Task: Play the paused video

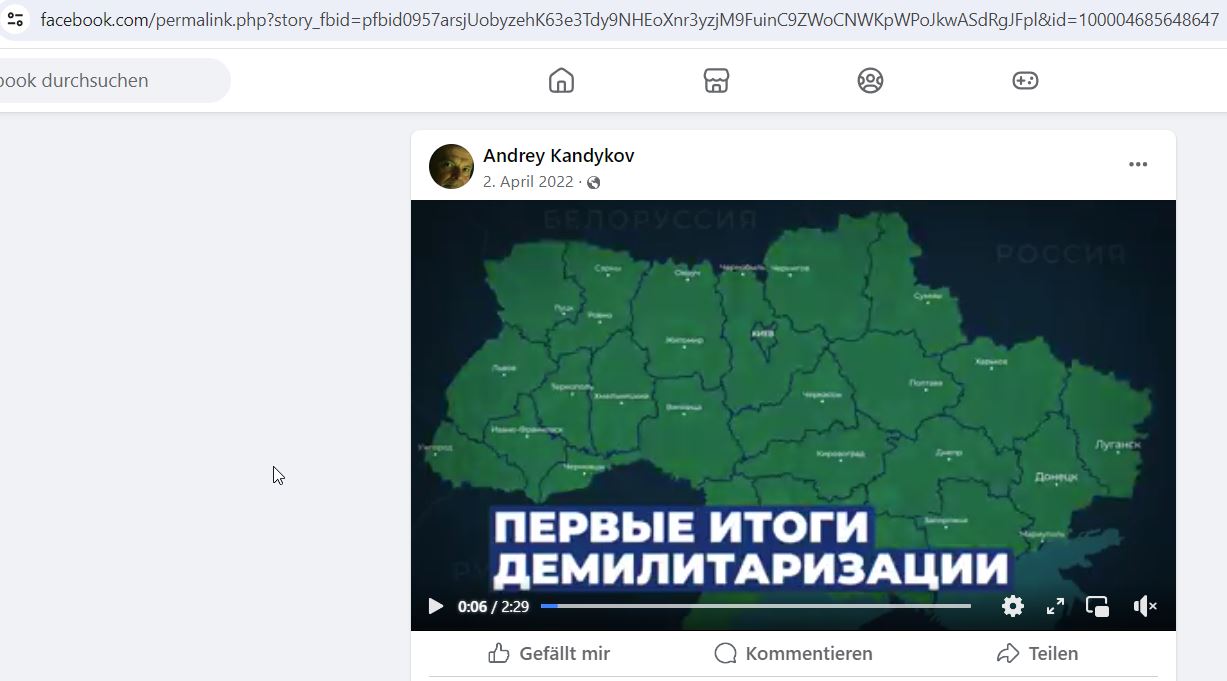Action: click(435, 606)
